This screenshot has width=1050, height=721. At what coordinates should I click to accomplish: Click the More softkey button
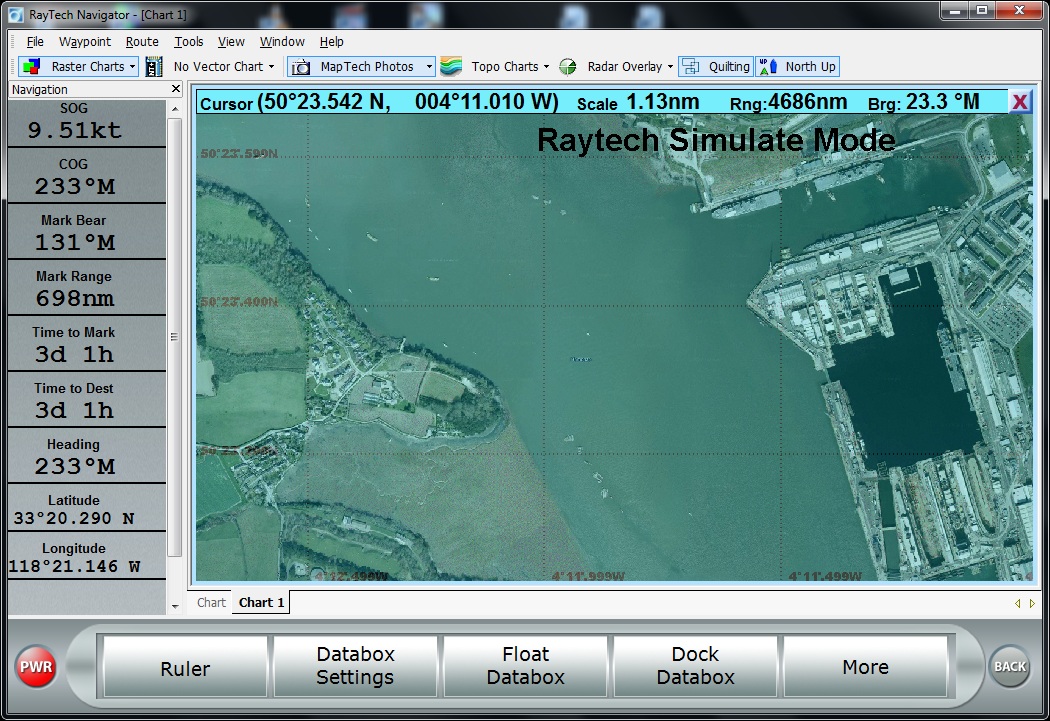coord(865,667)
